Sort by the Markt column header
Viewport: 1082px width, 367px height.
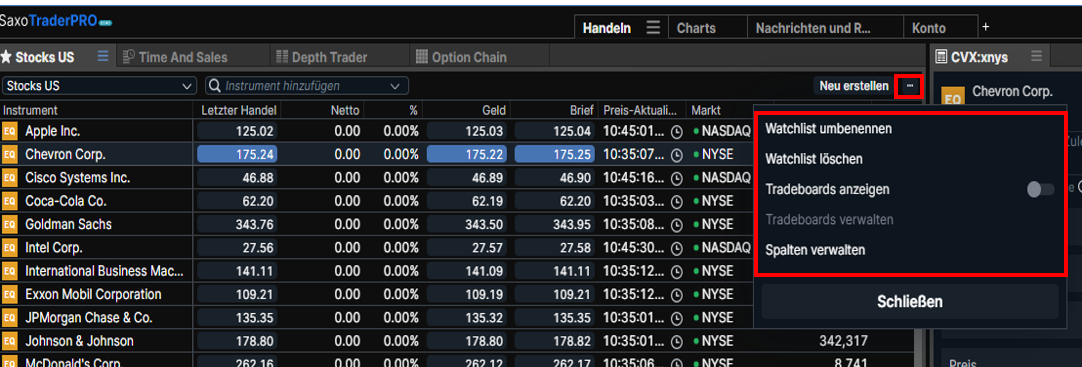coord(706,110)
